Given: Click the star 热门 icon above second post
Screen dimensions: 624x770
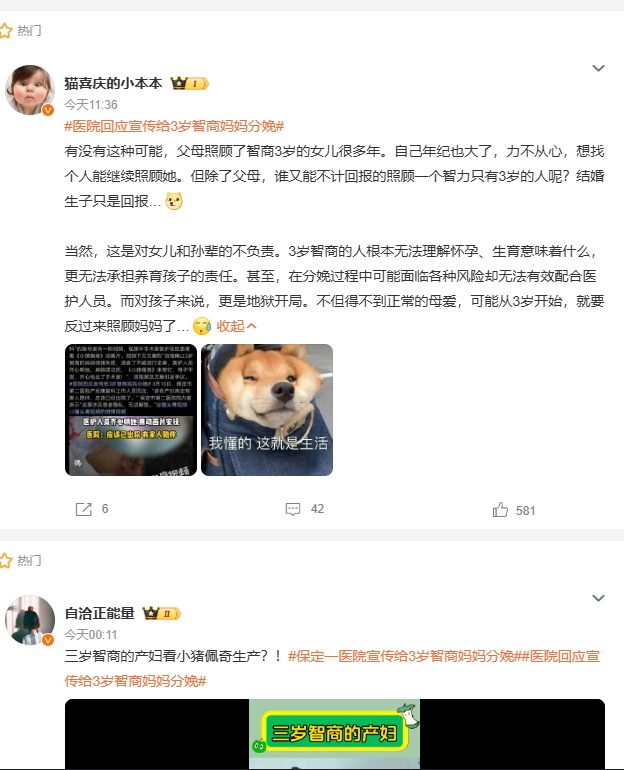Looking at the screenshot, I should 6,560.
